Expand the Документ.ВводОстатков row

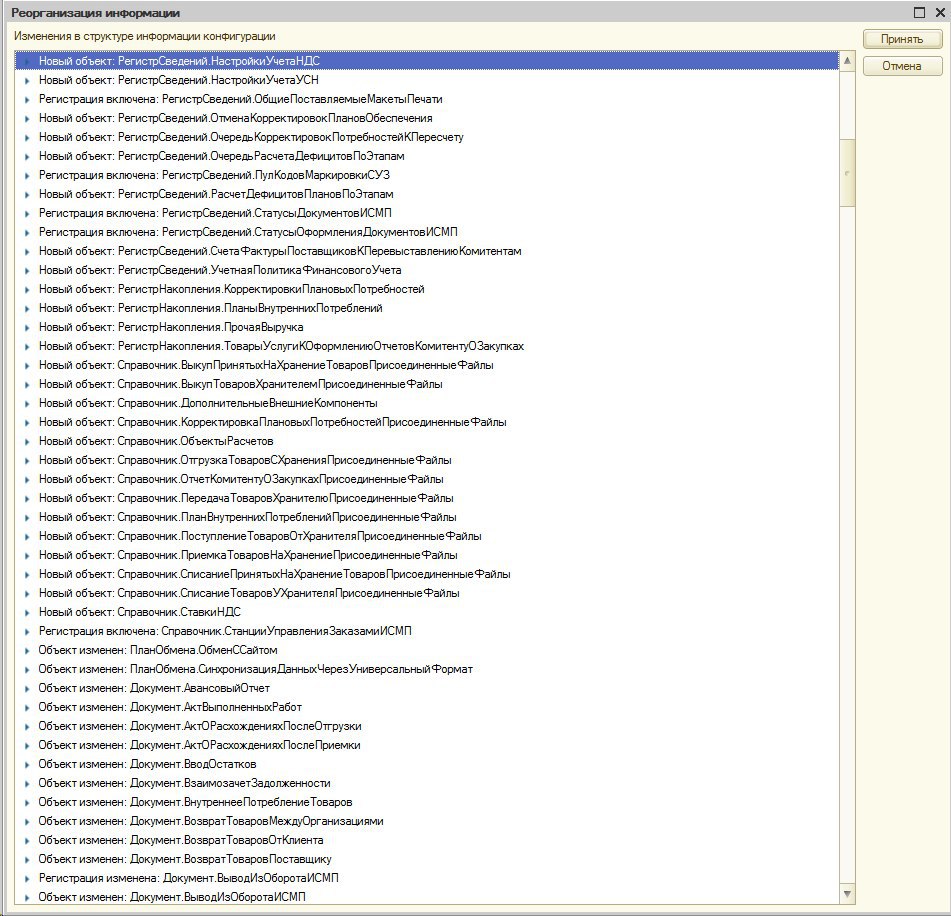tap(27, 764)
